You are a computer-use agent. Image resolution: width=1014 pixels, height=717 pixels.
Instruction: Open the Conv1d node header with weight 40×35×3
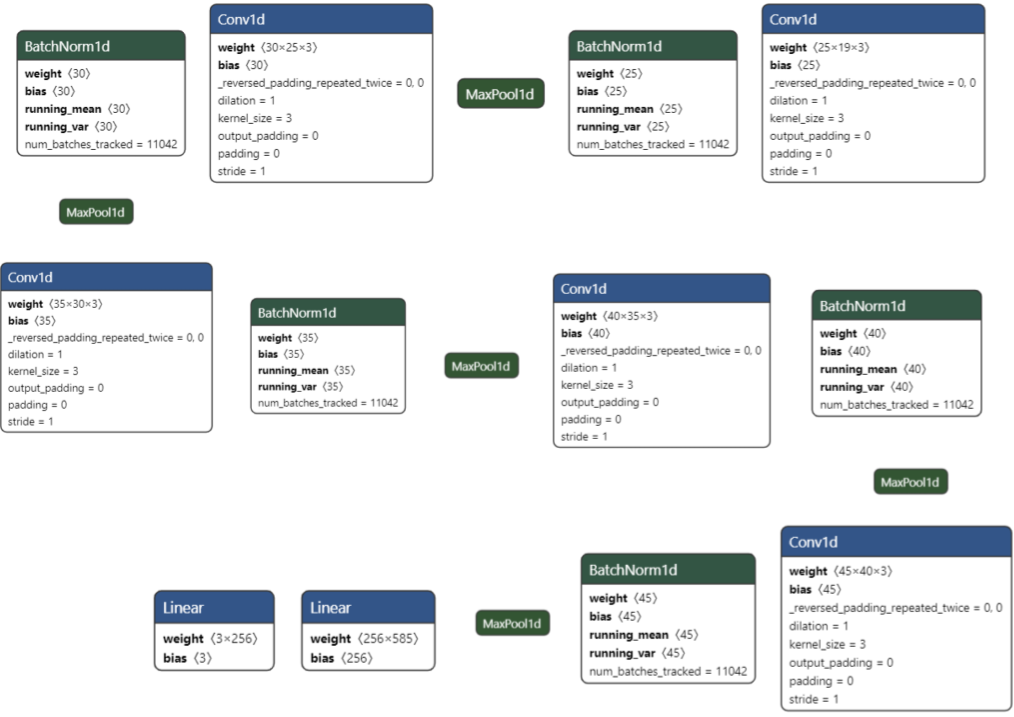point(661,289)
